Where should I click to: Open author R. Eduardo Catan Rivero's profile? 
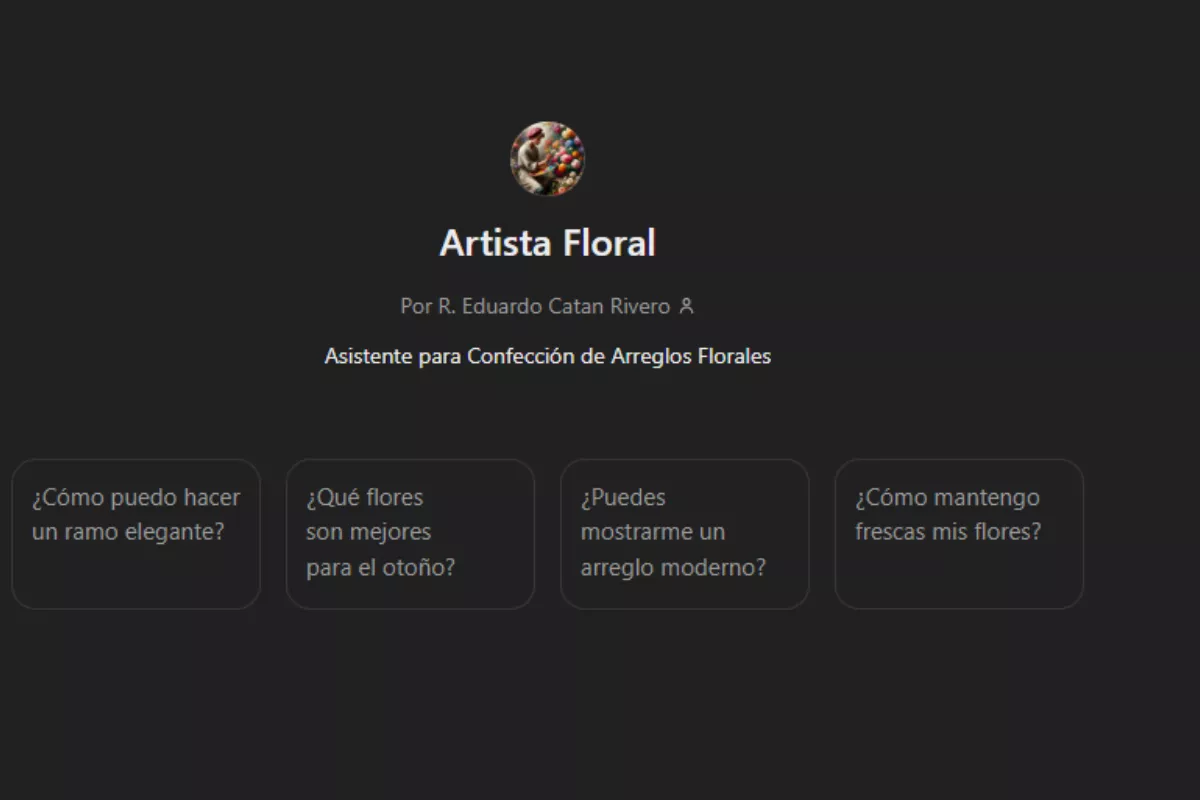point(554,306)
